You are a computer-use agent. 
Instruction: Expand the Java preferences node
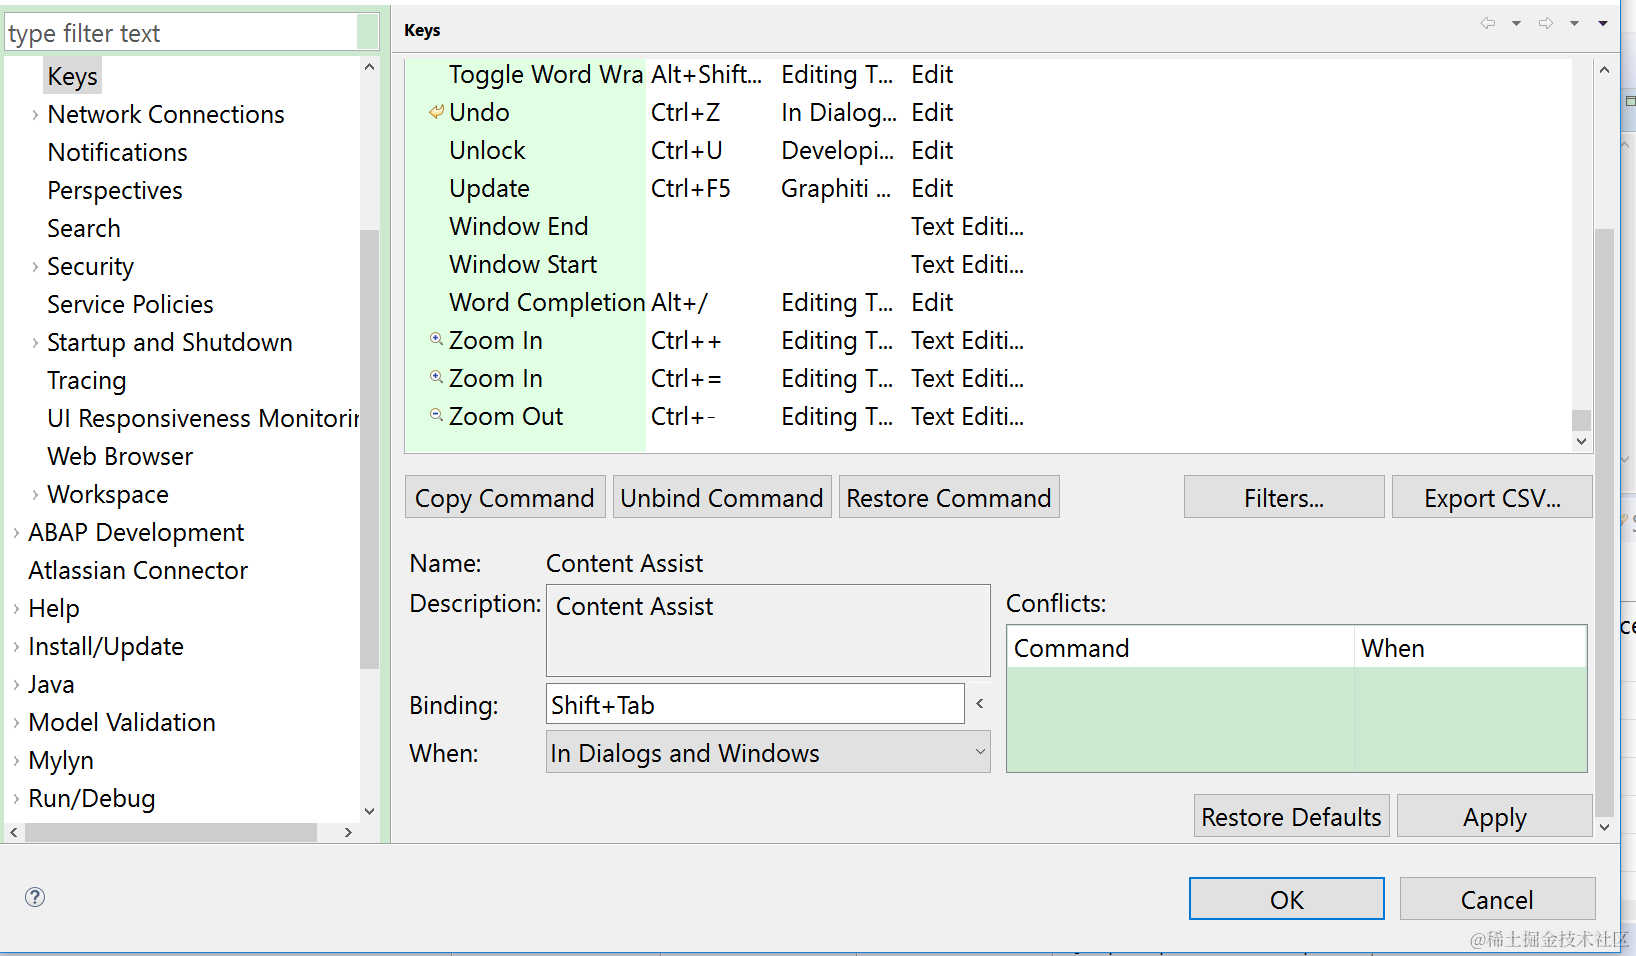(16, 685)
